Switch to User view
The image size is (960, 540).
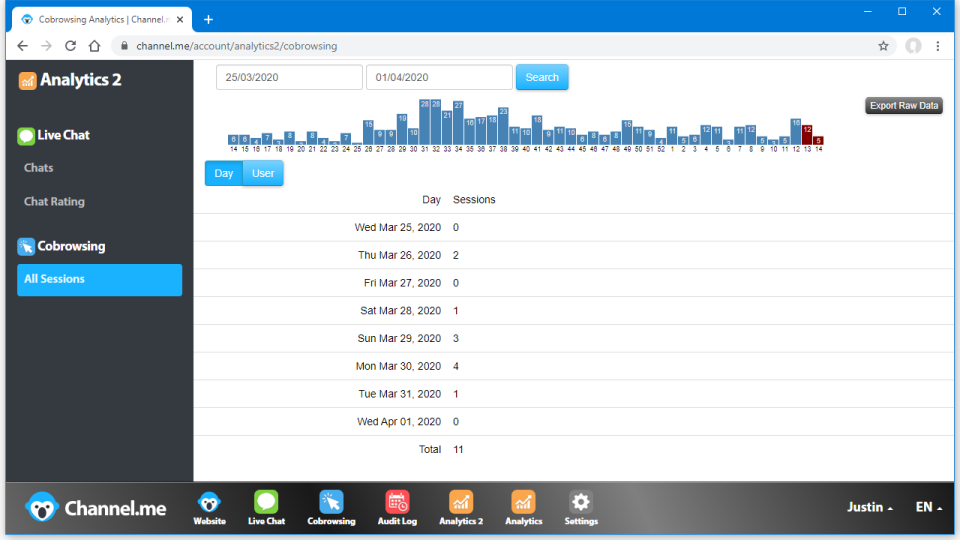[263, 173]
